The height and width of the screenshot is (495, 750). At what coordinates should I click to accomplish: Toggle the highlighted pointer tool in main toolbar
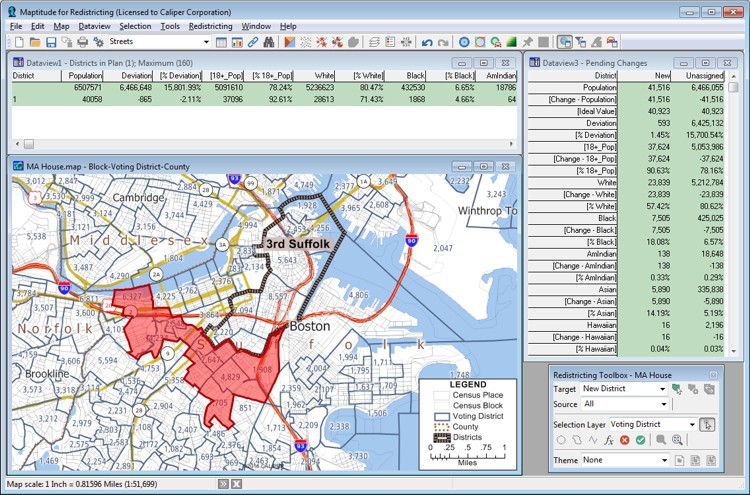tap(565, 42)
